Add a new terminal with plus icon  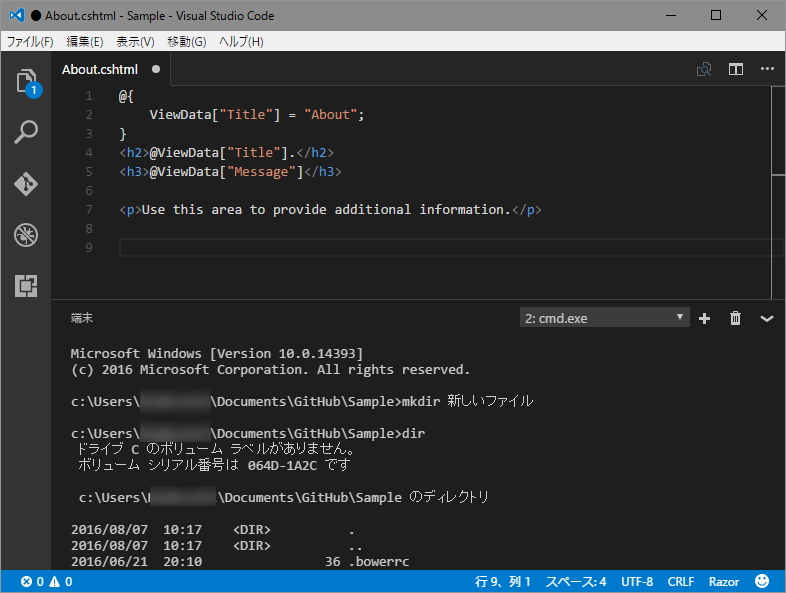(704, 318)
